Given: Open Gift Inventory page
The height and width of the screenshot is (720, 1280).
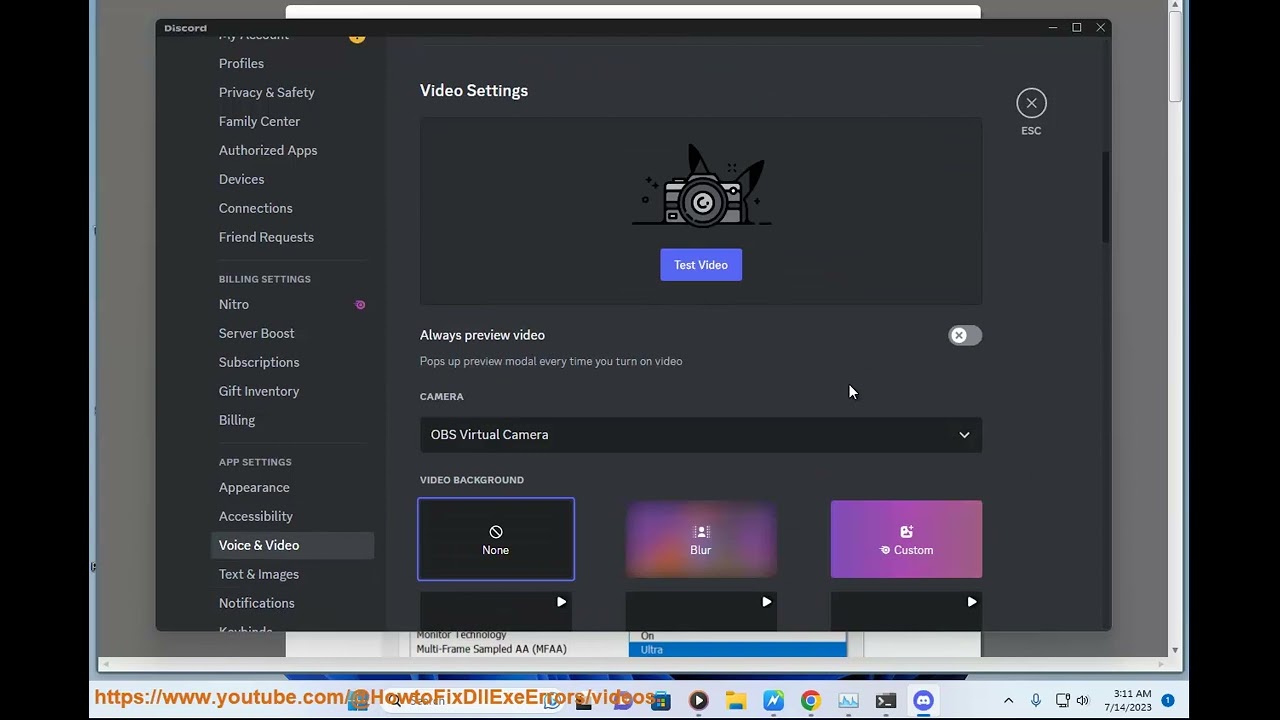Looking at the screenshot, I should [x=259, y=391].
